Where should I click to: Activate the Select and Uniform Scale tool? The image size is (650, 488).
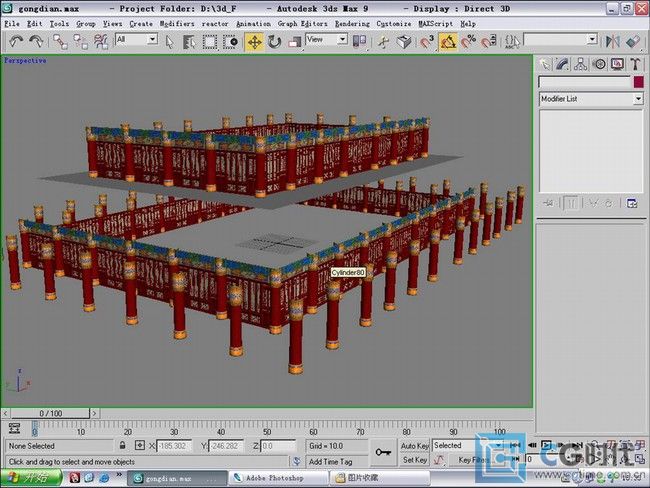pos(294,42)
